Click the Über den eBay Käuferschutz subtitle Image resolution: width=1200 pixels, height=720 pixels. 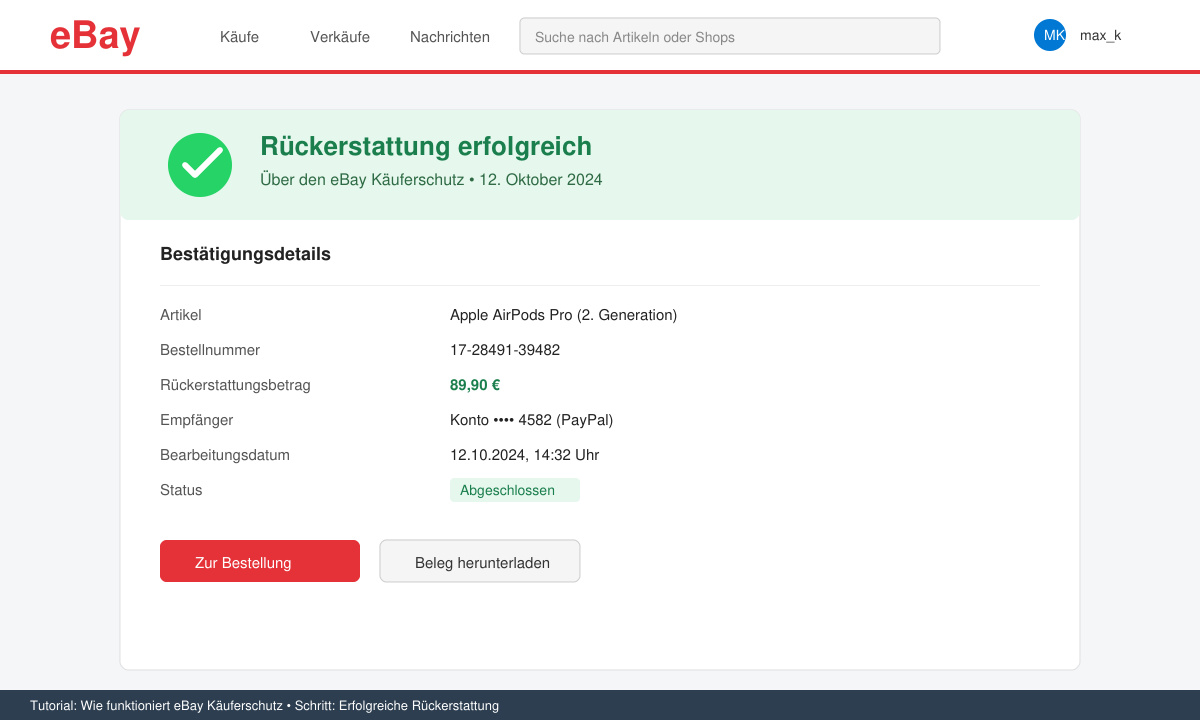click(431, 180)
